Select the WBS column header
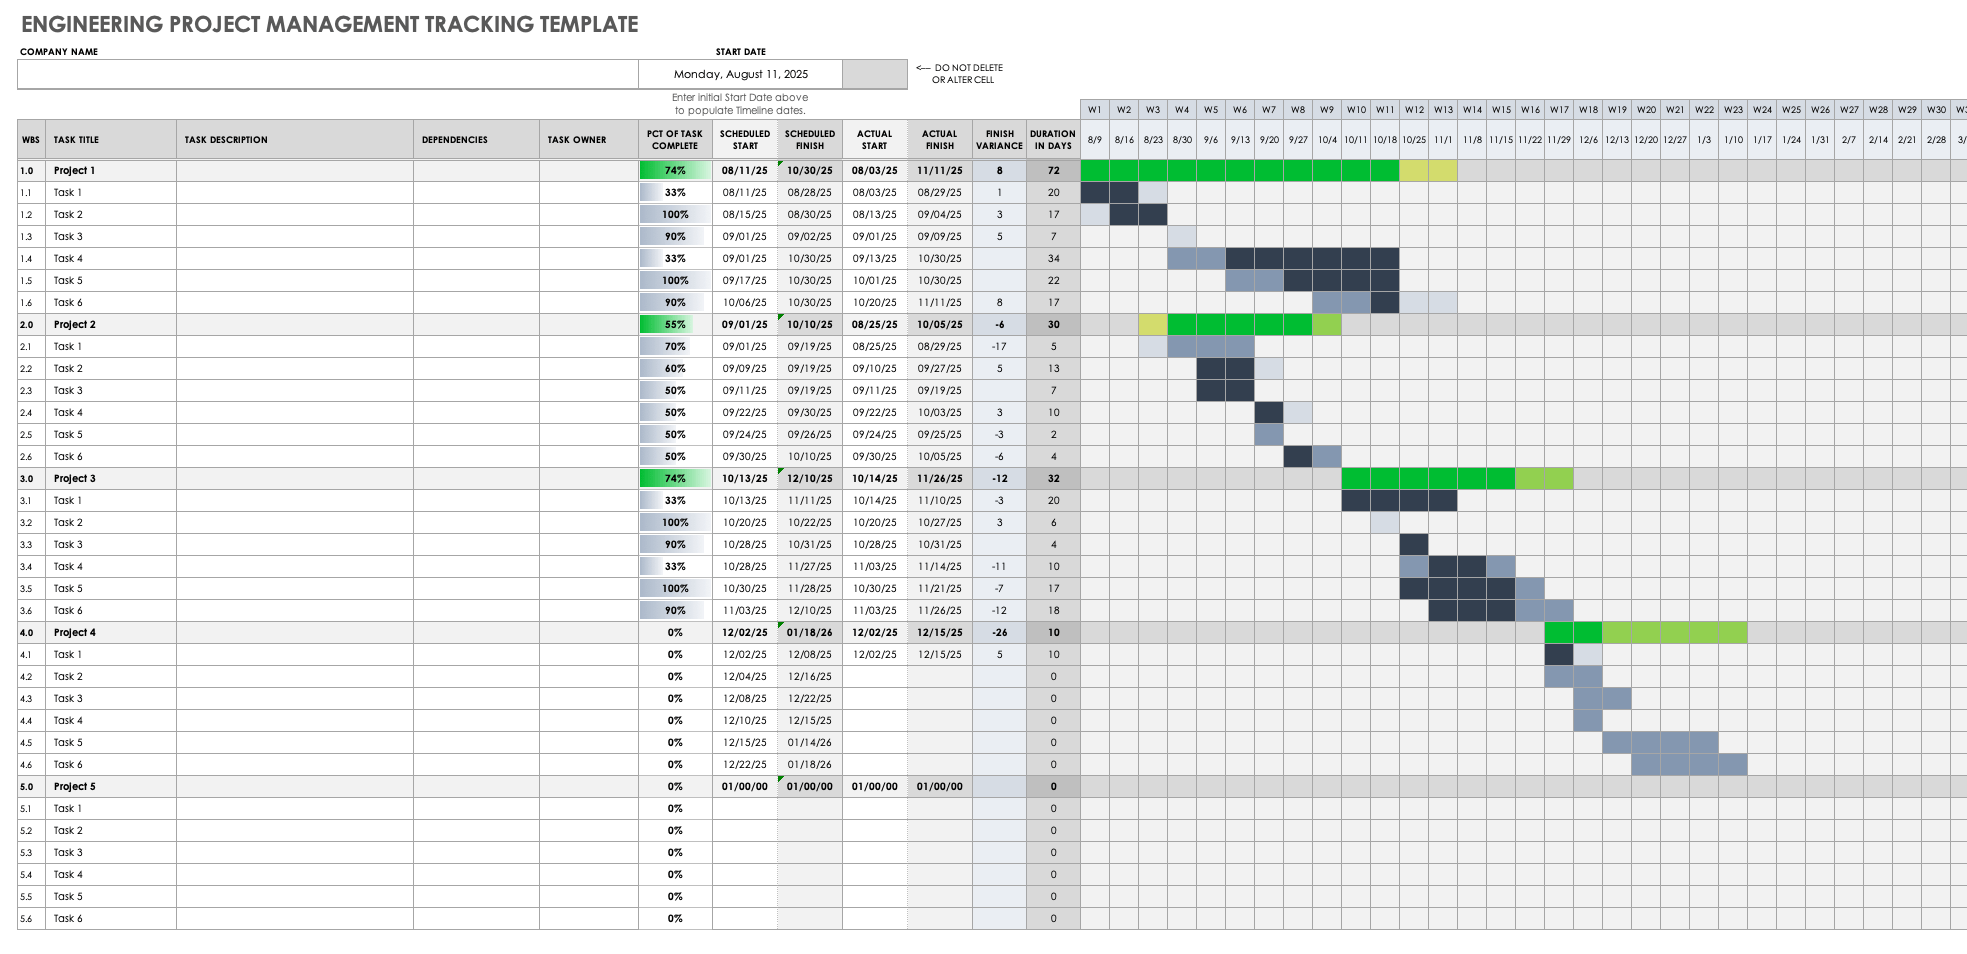 [31, 140]
